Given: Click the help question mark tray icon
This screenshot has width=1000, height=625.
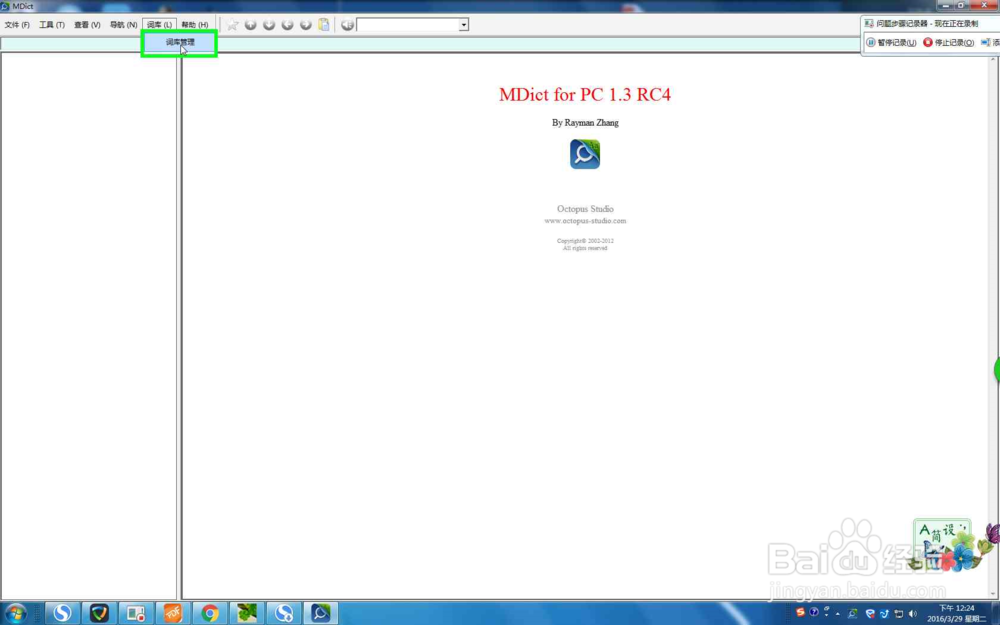Looking at the screenshot, I should (x=814, y=612).
